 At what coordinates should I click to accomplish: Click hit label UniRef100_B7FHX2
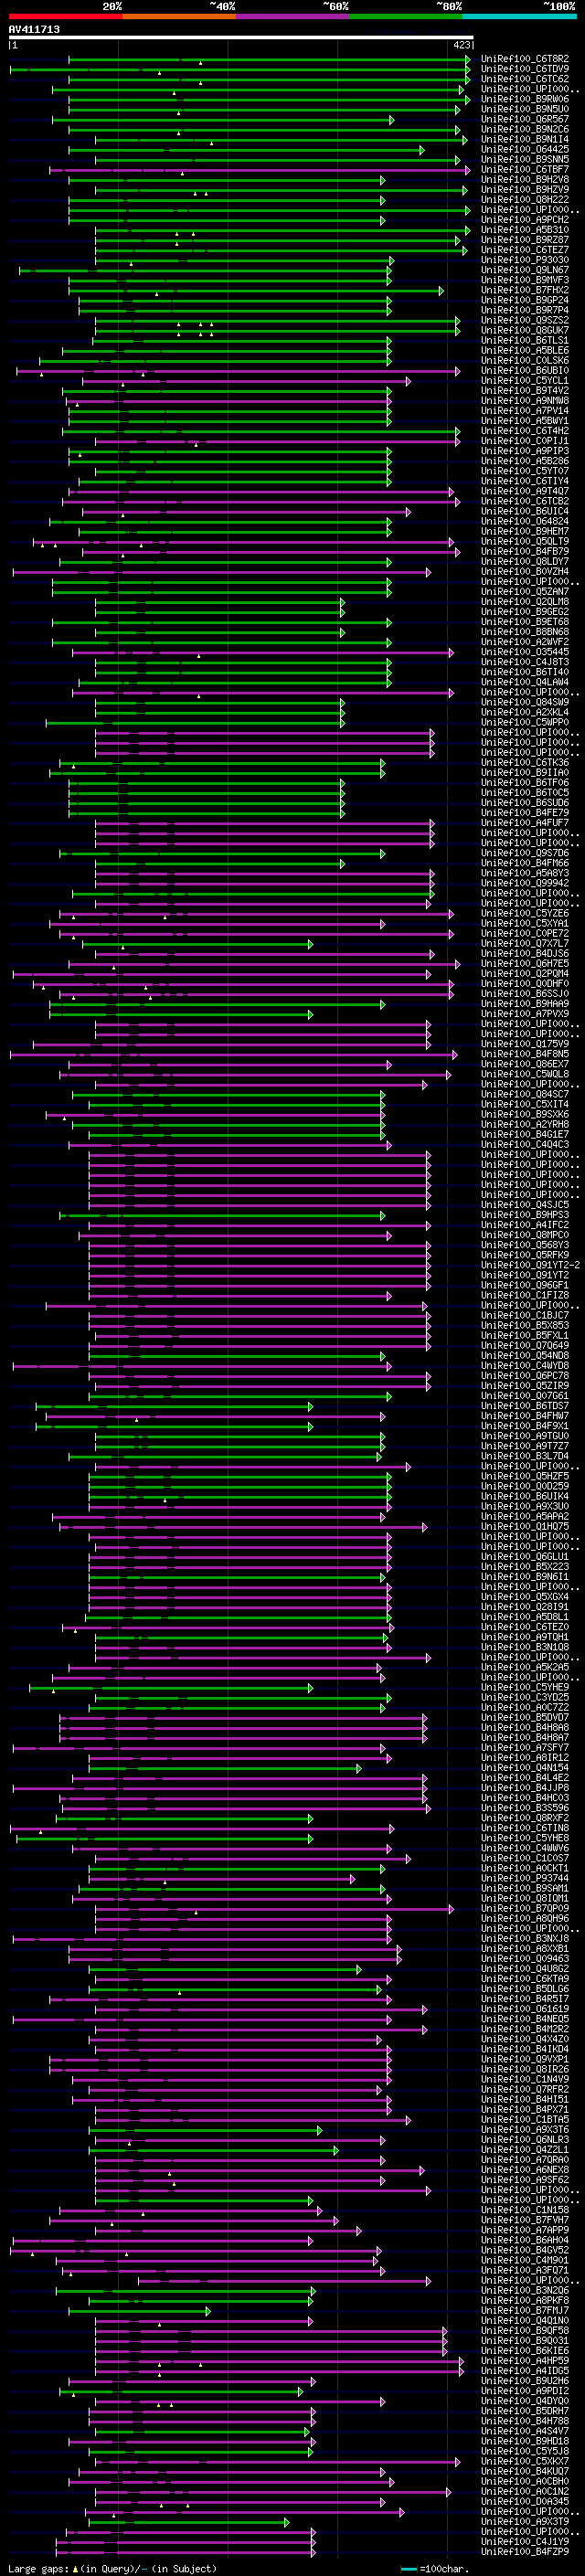[525, 290]
